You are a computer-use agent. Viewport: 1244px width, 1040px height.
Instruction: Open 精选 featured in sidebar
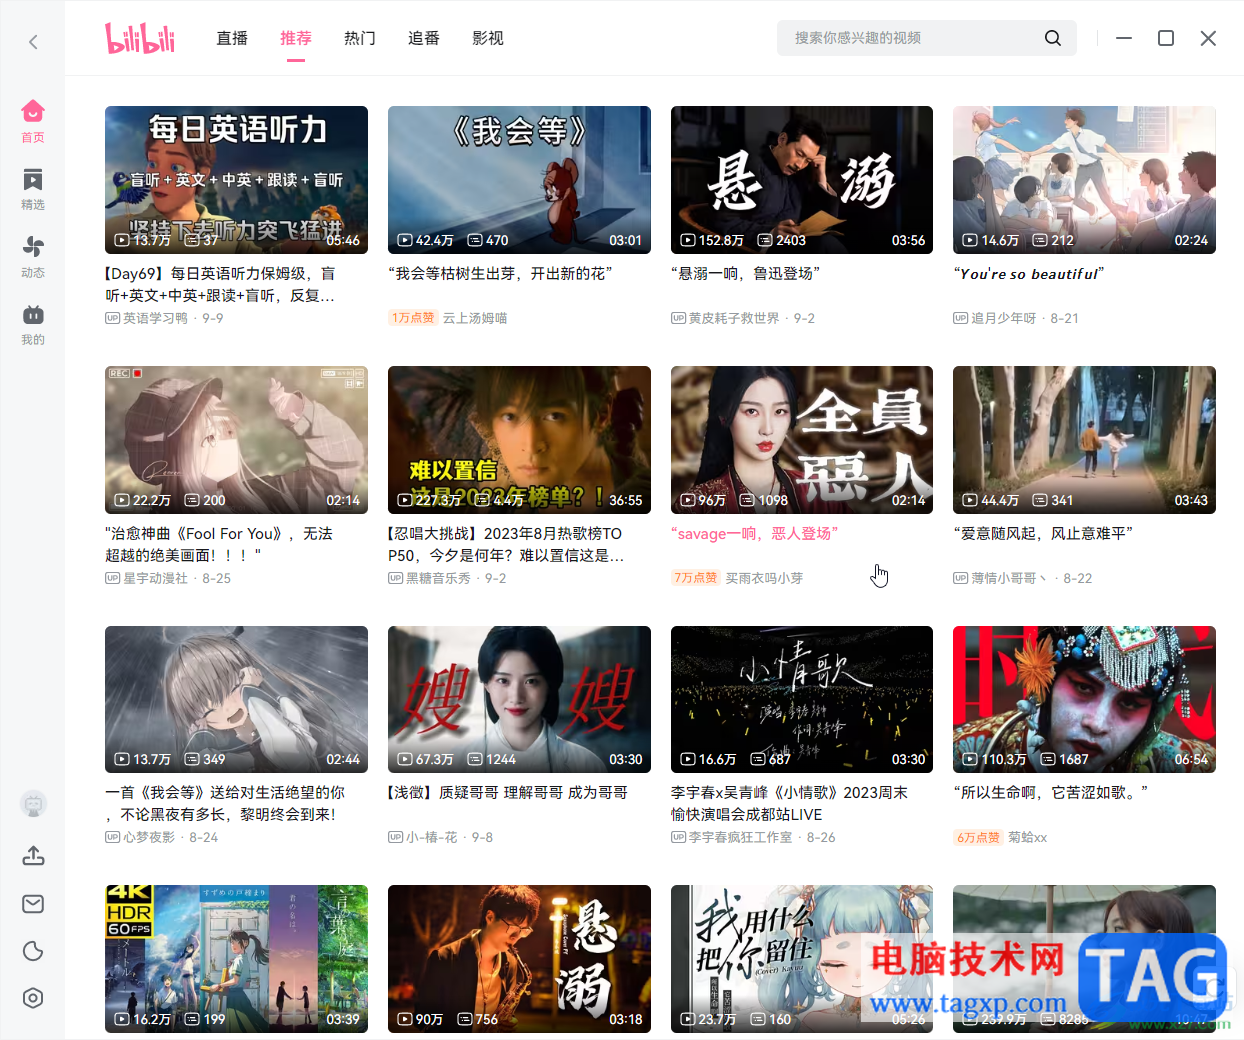33,189
